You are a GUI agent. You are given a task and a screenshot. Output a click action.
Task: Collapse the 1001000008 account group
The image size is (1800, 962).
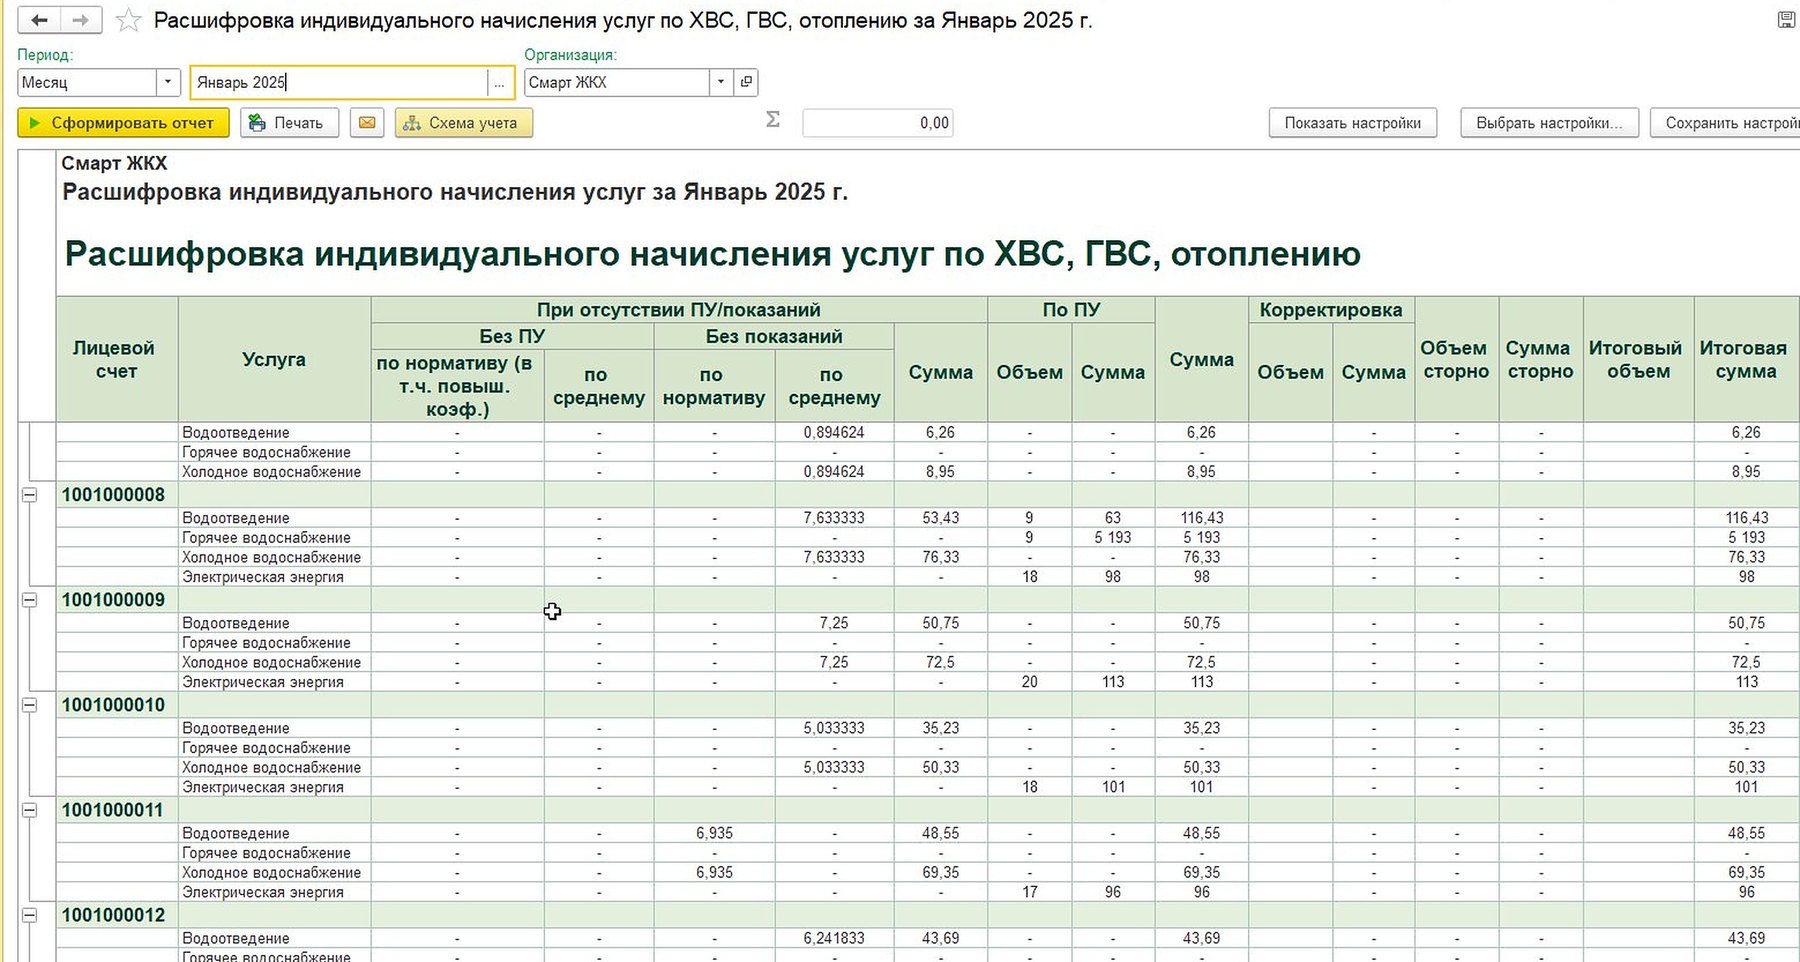(30, 495)
